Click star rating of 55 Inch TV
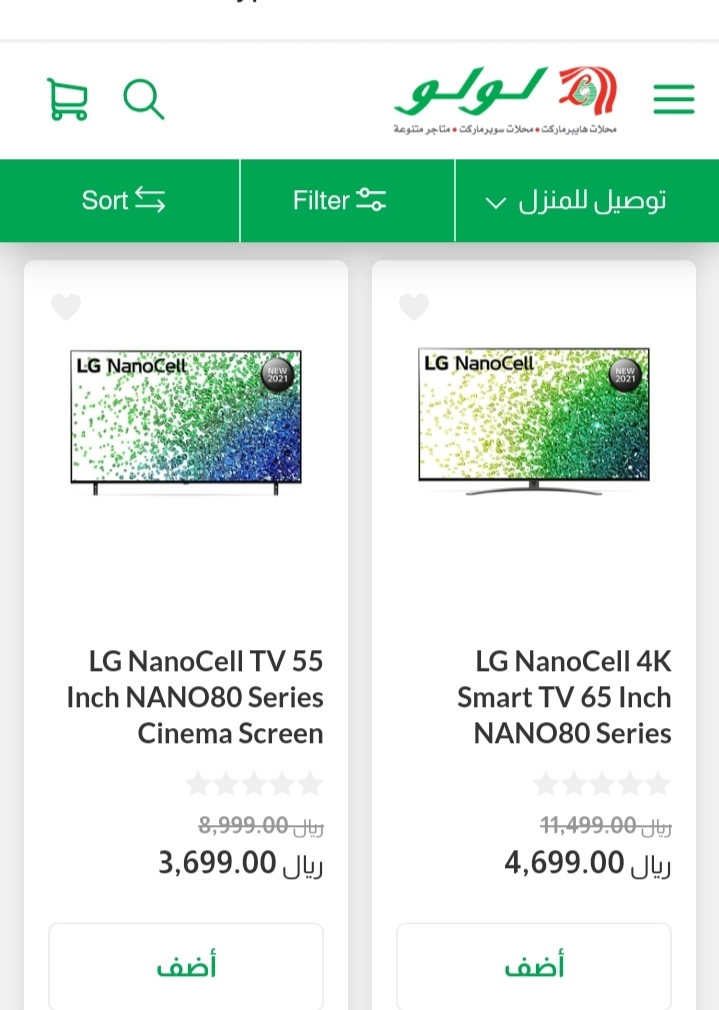Screen dimensions: 719x1010 (254, 783)
